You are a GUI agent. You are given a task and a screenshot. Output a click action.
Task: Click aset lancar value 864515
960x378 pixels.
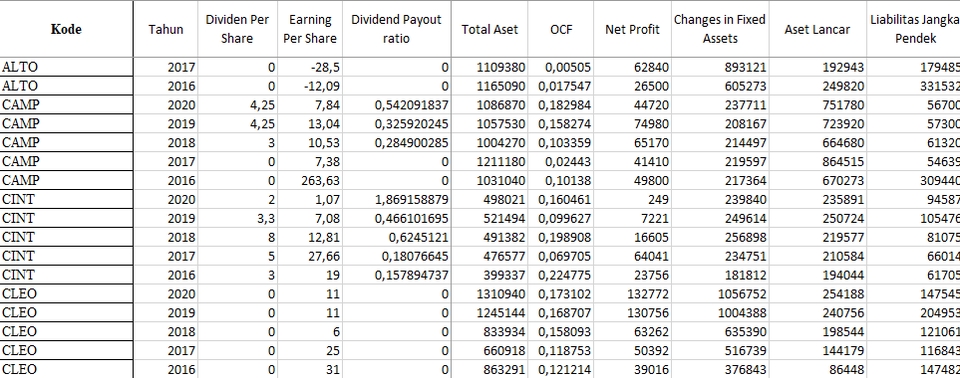point(817,162)
